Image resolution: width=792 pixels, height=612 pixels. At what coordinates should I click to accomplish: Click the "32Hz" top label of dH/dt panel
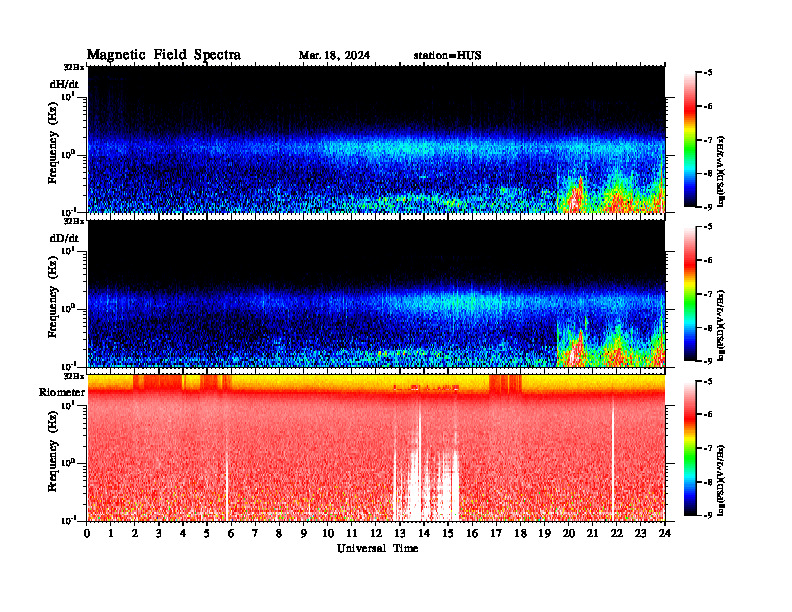point(74,67)
